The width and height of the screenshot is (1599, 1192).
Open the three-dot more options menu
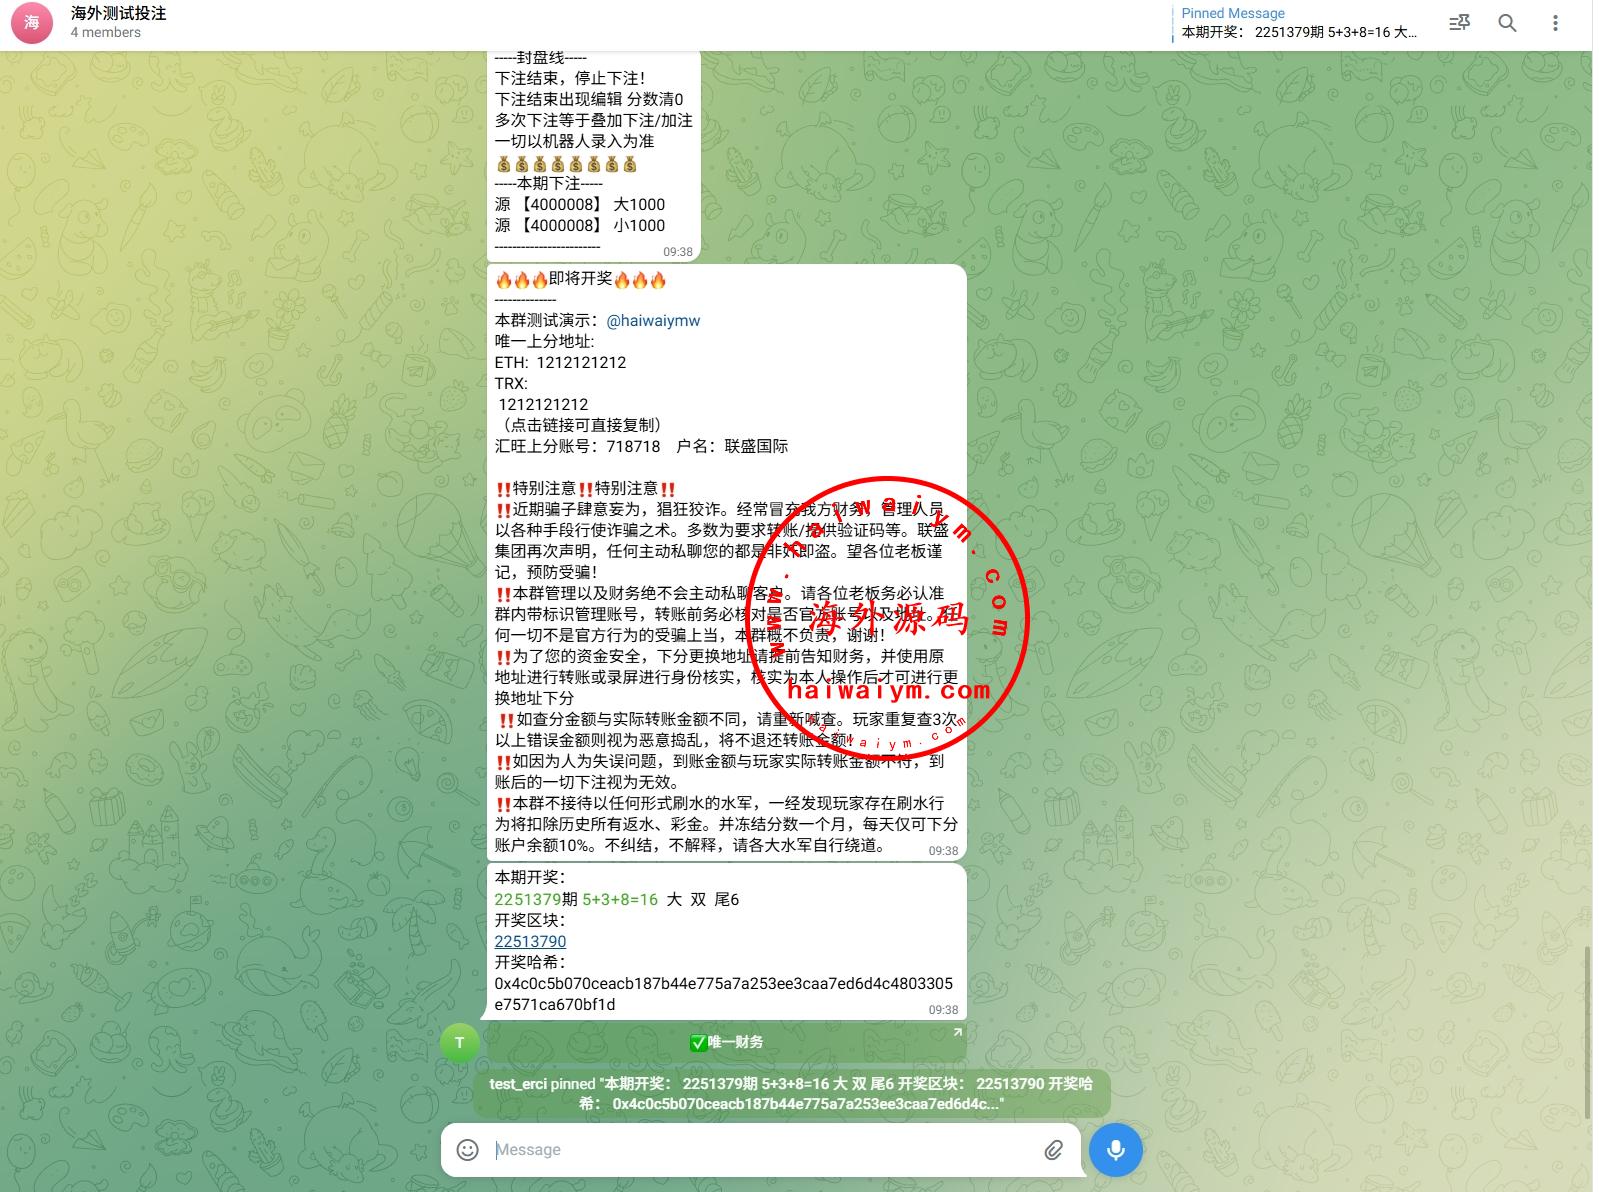1555,23
